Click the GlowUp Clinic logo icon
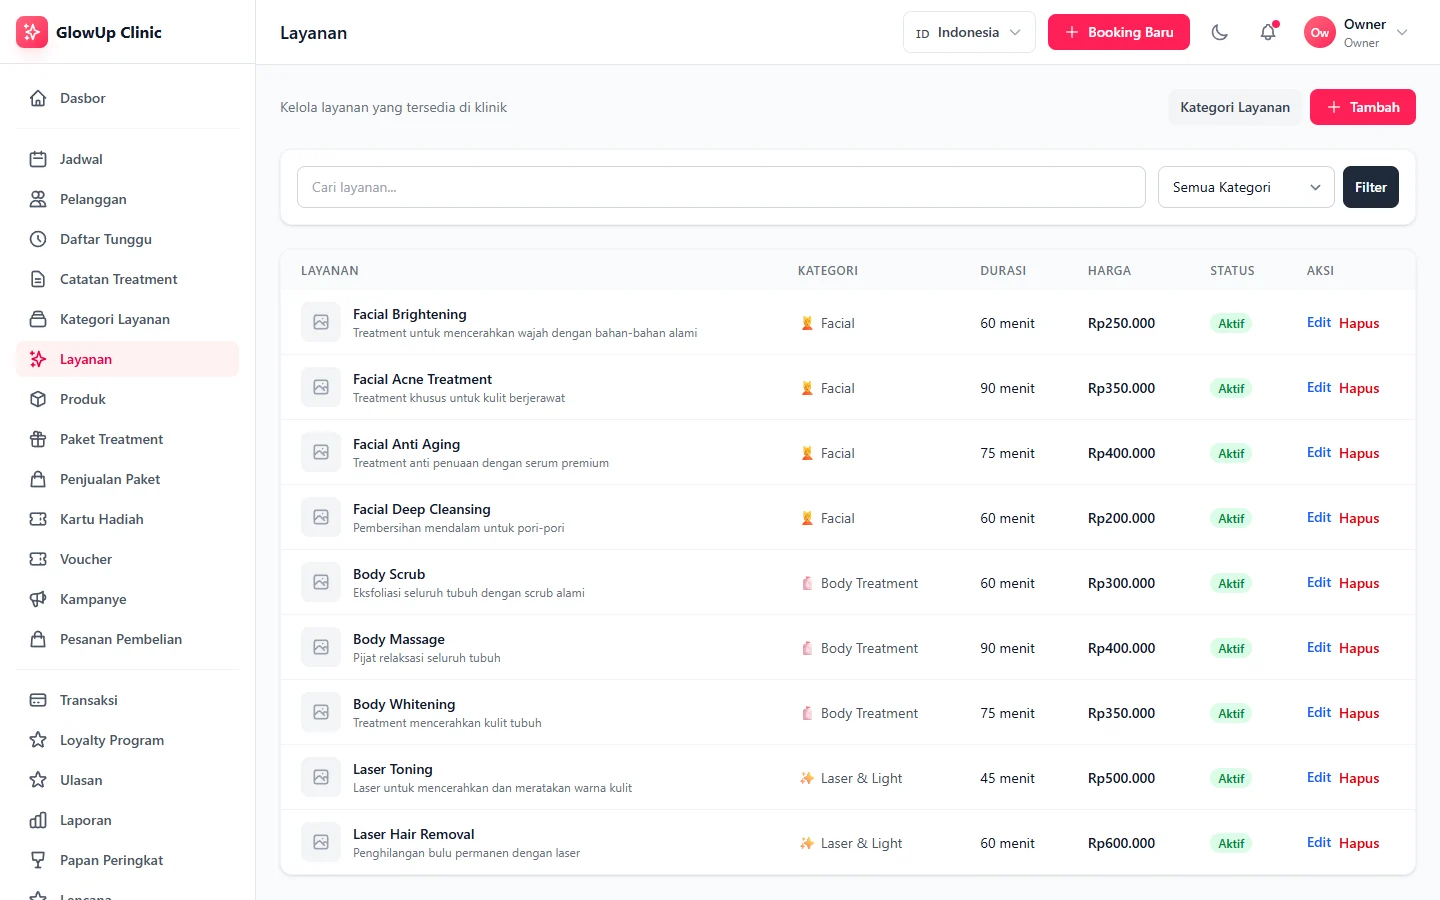This screenshot has width=1440, height=900. [x=32, y=32]
